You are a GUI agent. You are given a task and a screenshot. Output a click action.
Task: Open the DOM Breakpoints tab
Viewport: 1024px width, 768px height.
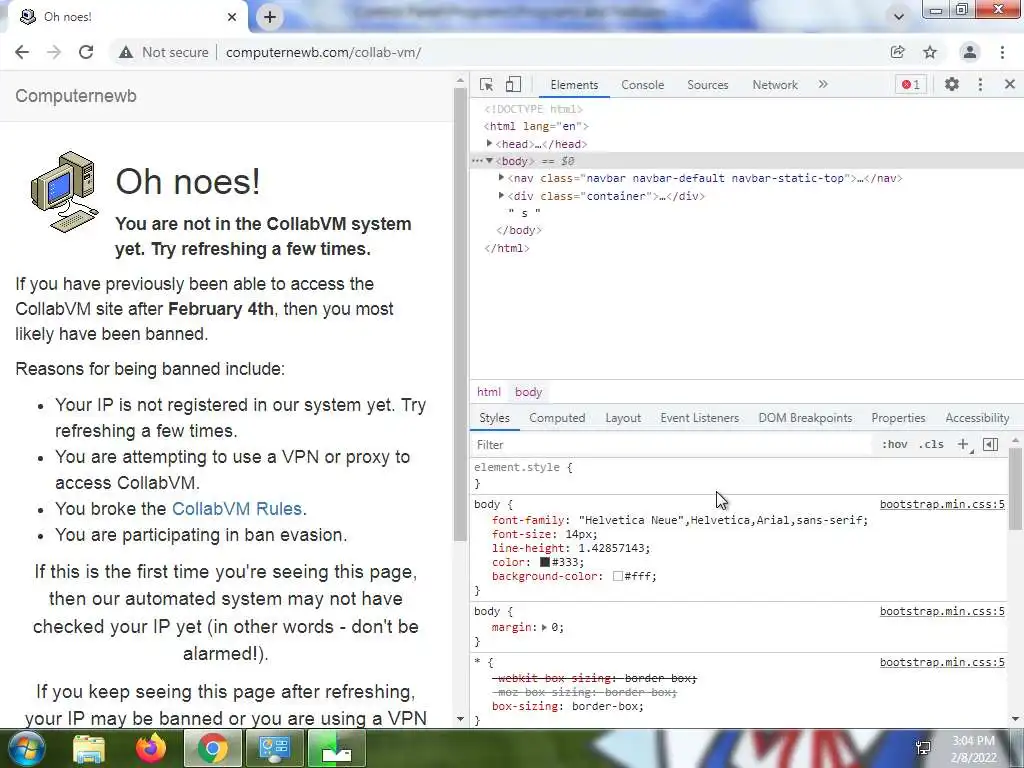(805, 418)
